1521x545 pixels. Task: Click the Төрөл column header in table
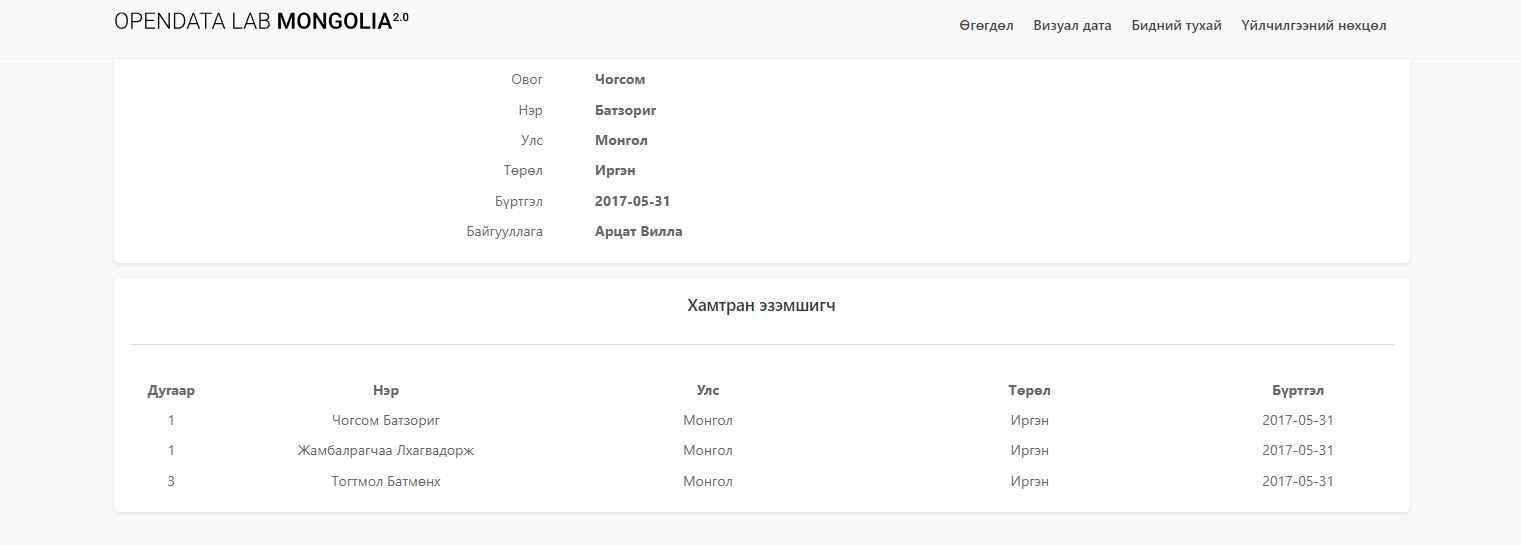[x=1029, y=390]
